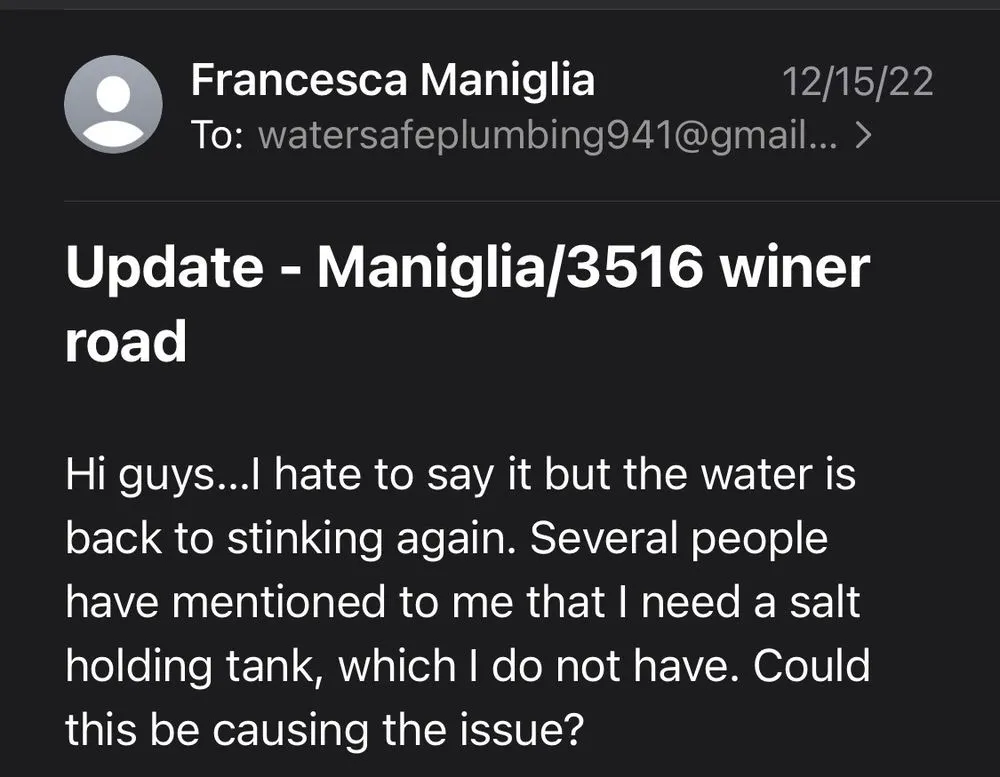Click the word "road" in the subject
Viewport: 1000px width, 777px height.
coord(126,341)
